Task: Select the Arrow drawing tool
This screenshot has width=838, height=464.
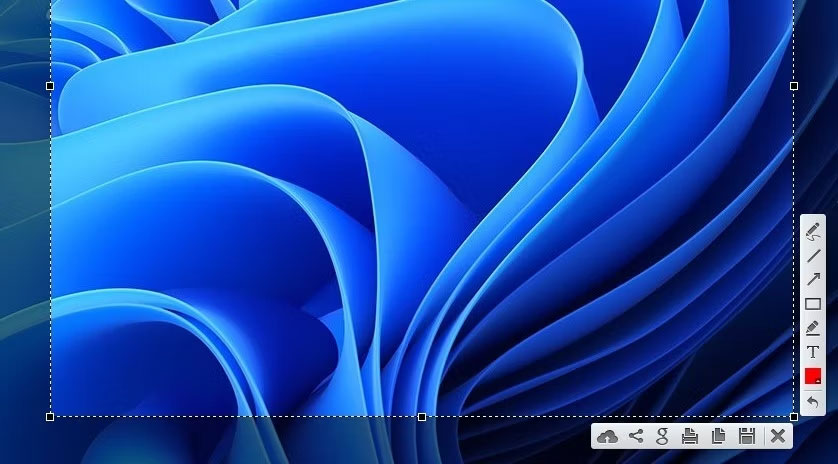Action: tap(813, 280)
